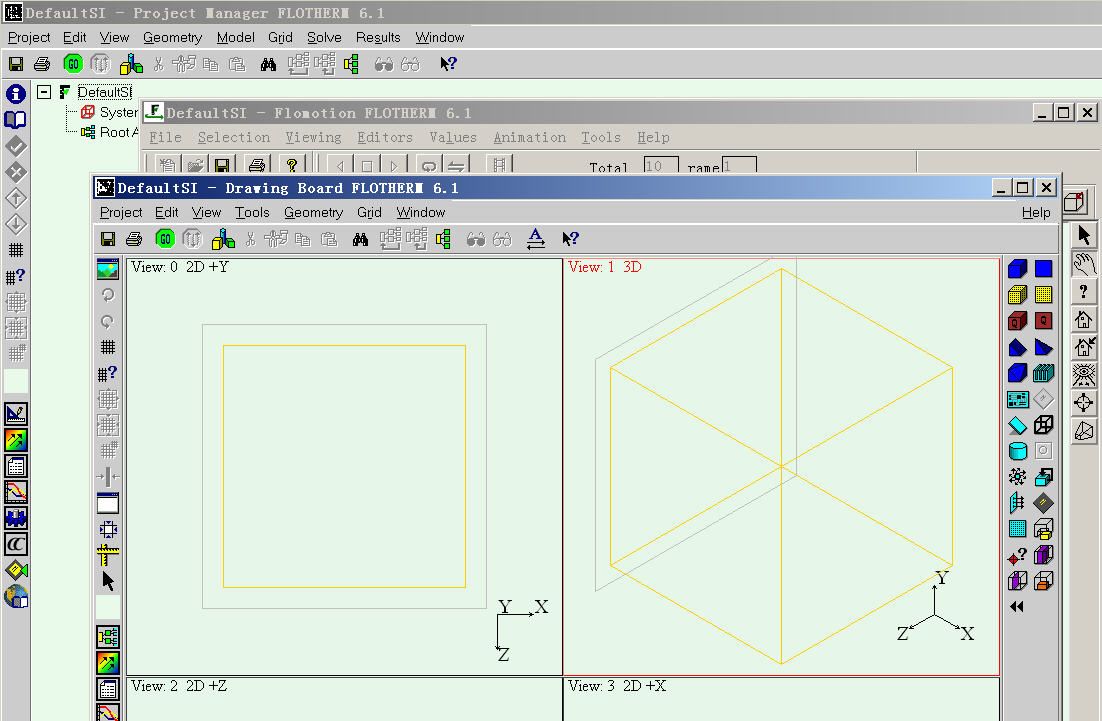Image resolution: width=1102 pixels, height=721 pixels.
Task: Click binoculars find icon in Drawing Board toolbar
Action: (x=361, y=240)
